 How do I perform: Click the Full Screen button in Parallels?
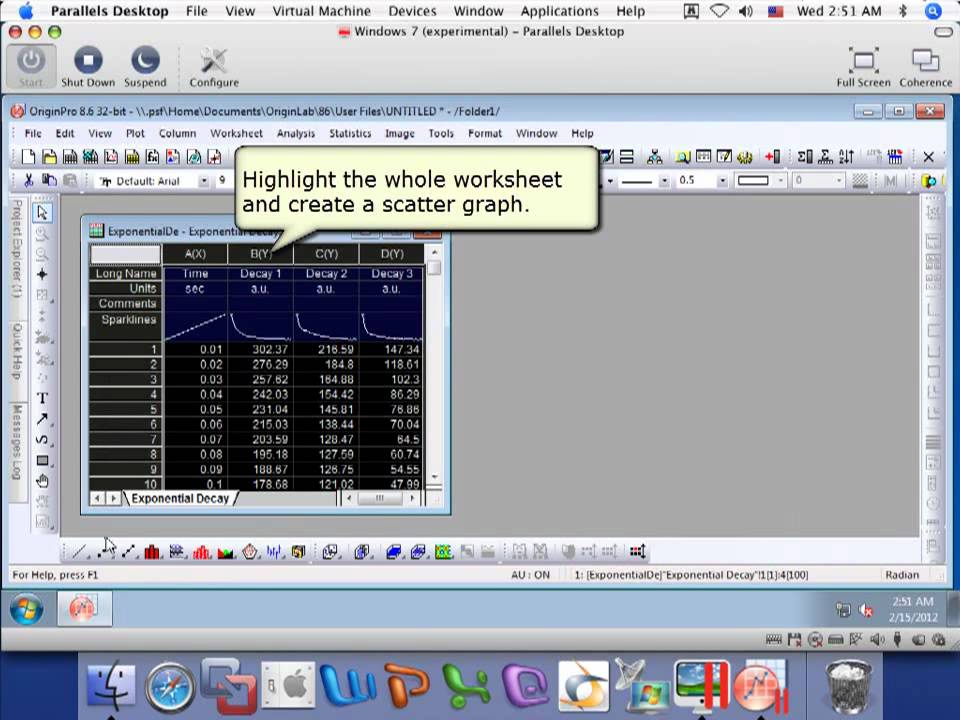click(x=863, y=67)
